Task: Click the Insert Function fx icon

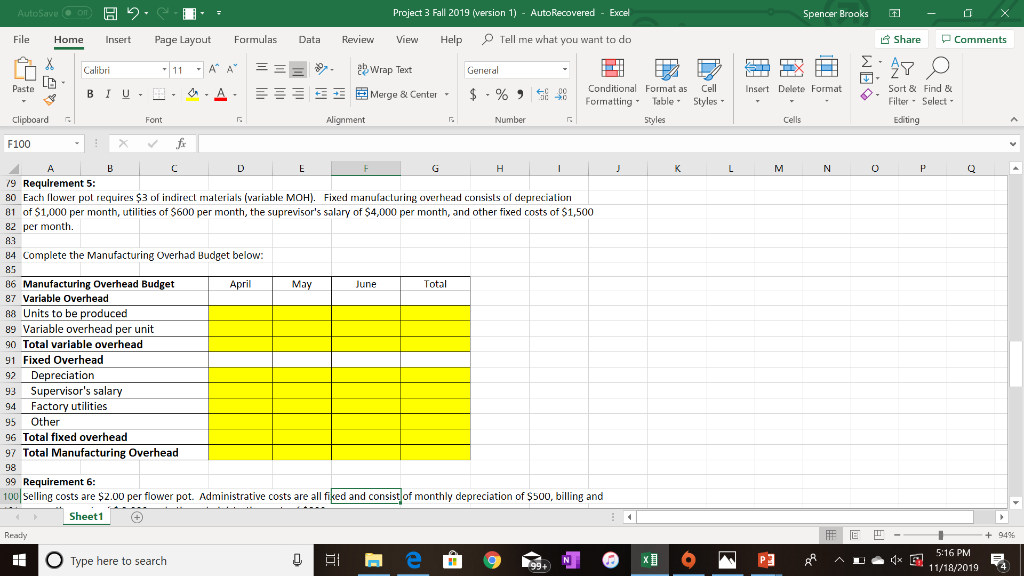Action: click(x=181, y=144)
